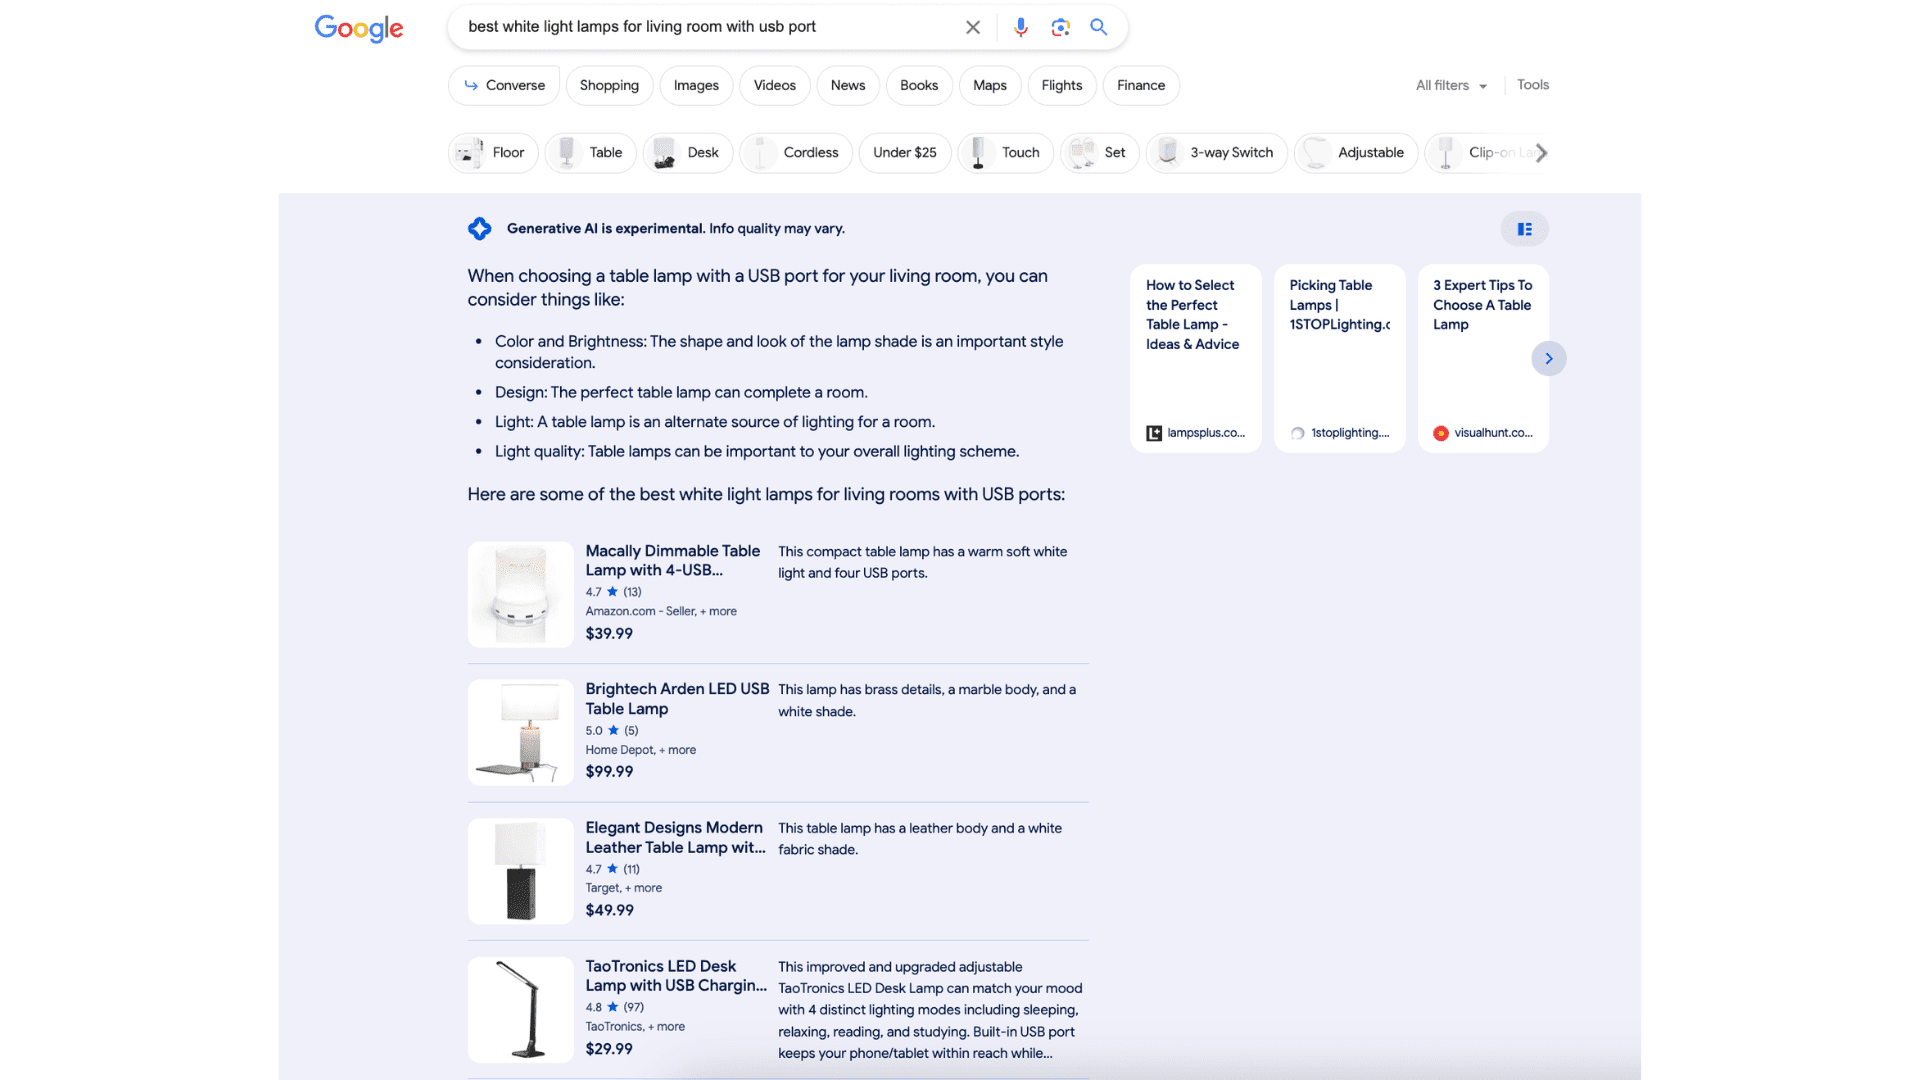Apply the Under $25 filter chip
Image resolution: width=1920 pixels, height=1080 pixels.
[904, 153]
